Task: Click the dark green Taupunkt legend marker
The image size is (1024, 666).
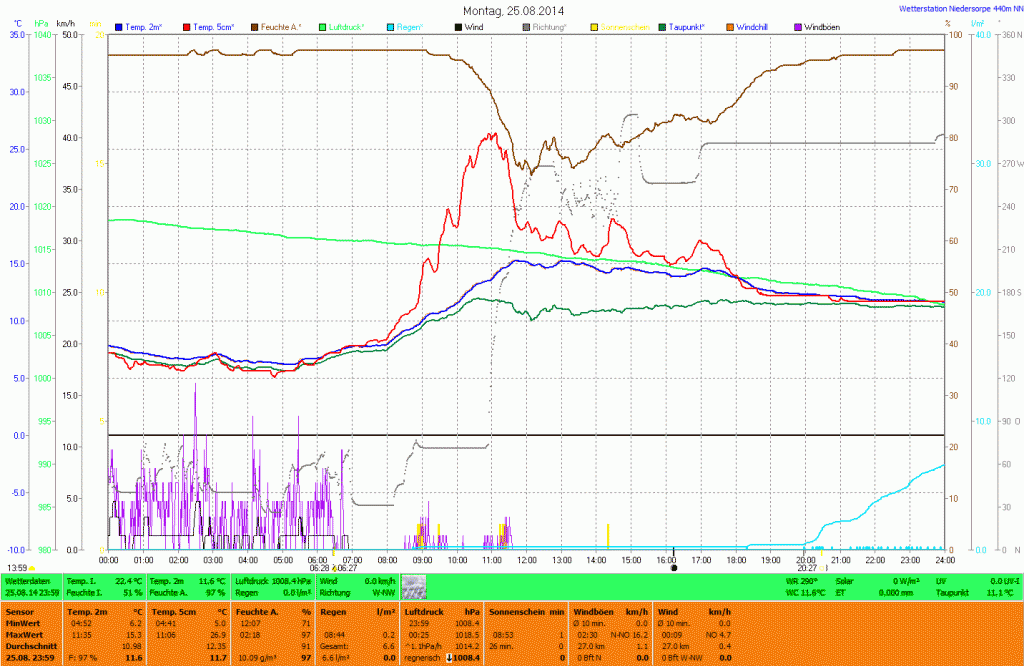Action: click(663, 26)
